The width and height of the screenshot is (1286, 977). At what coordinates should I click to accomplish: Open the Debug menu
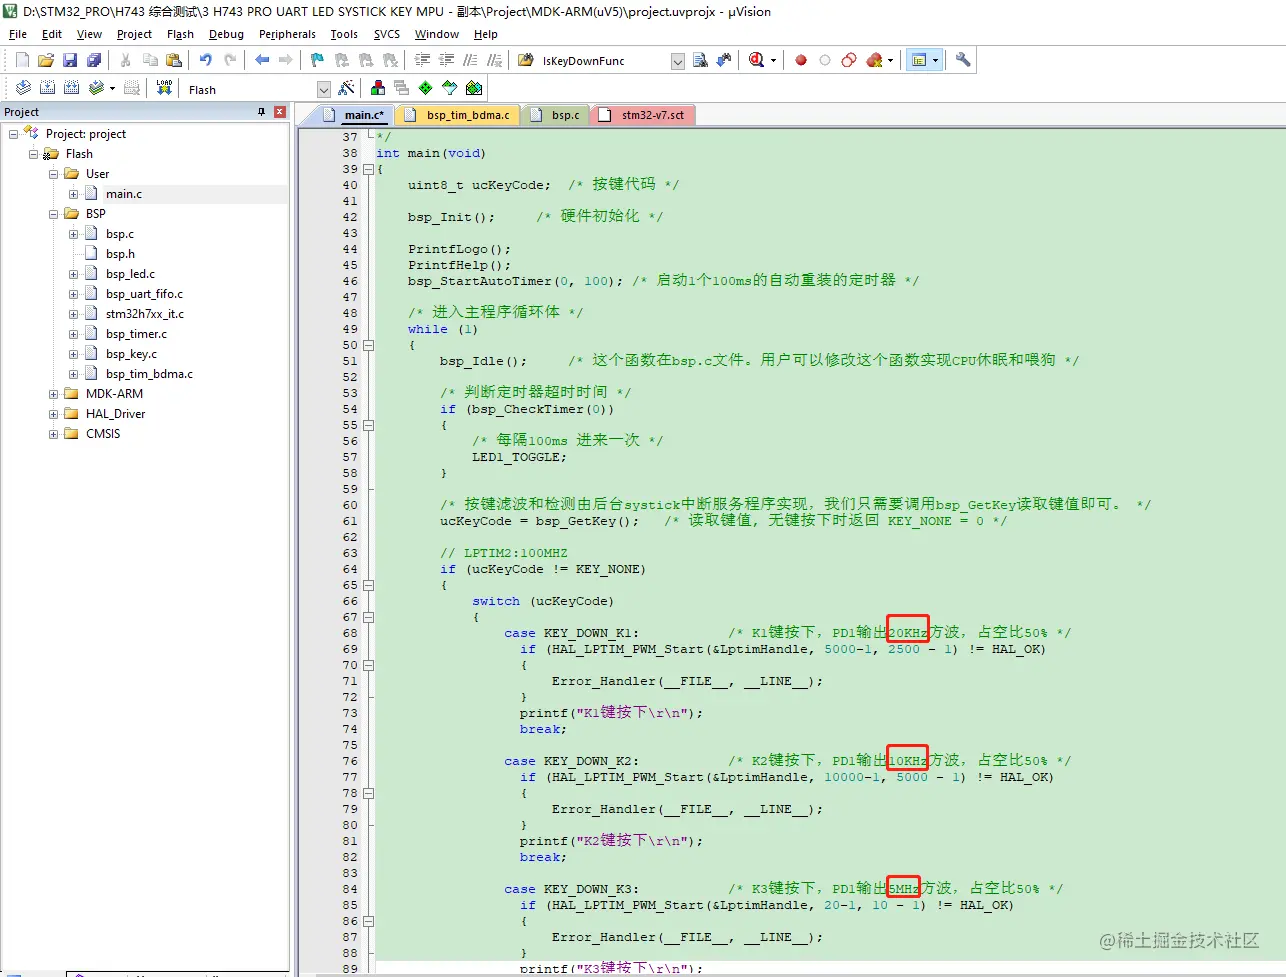226,34
